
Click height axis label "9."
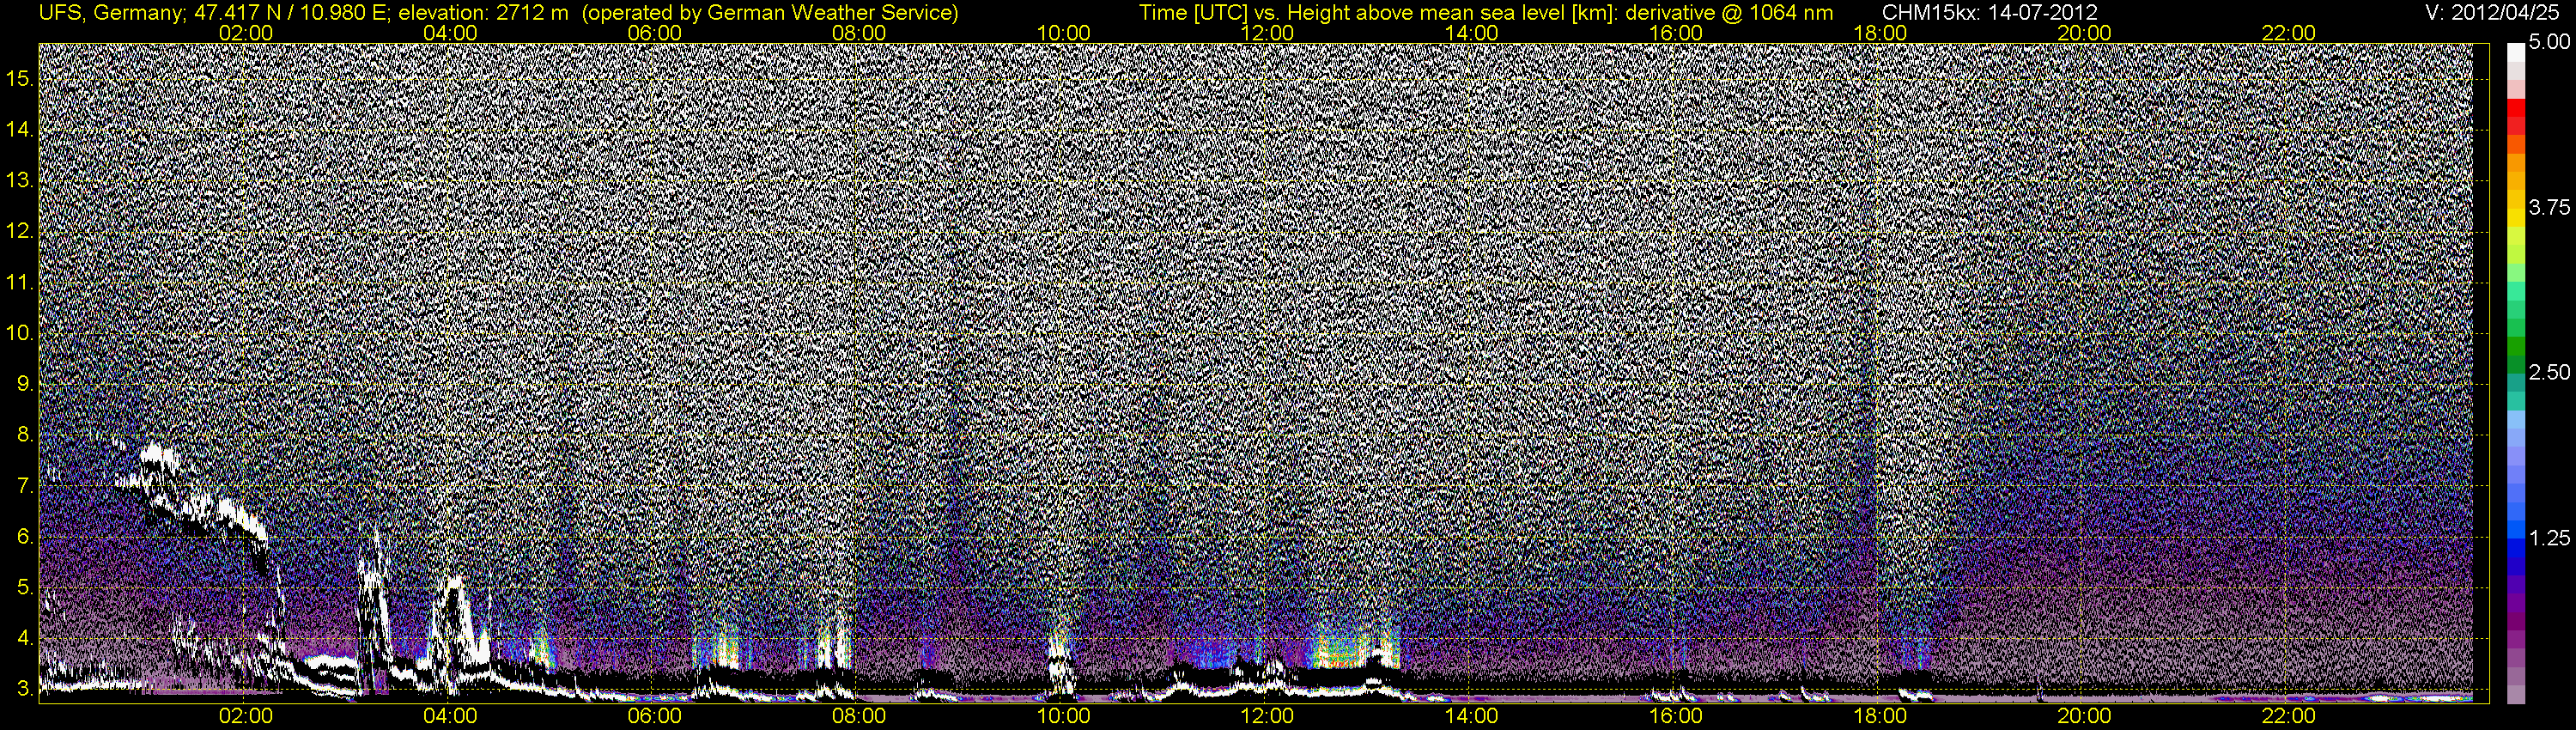point(25,384)
